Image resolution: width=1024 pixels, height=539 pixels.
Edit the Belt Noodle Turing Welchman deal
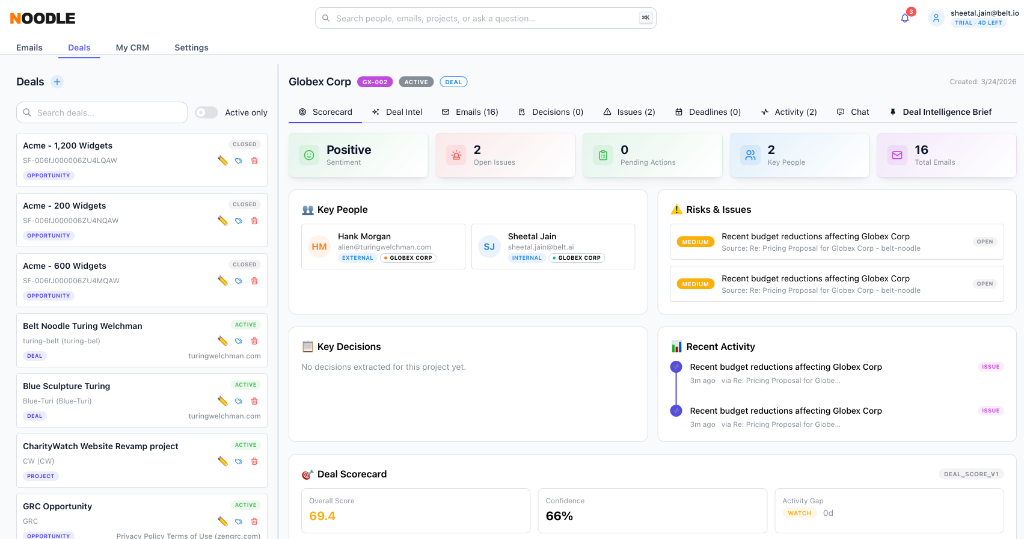[223, 341]
